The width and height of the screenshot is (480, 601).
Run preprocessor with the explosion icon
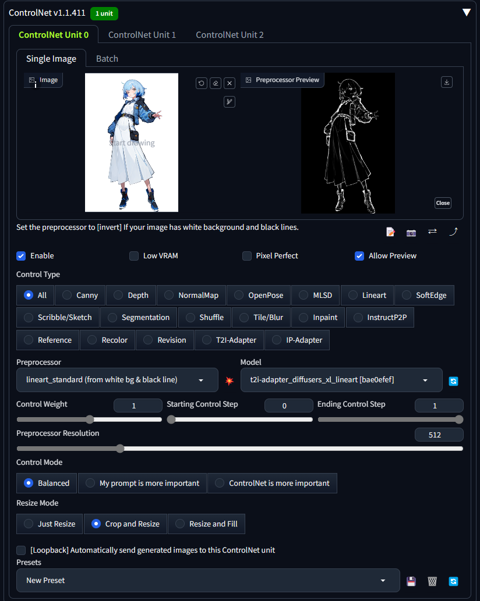coord(229,381)
